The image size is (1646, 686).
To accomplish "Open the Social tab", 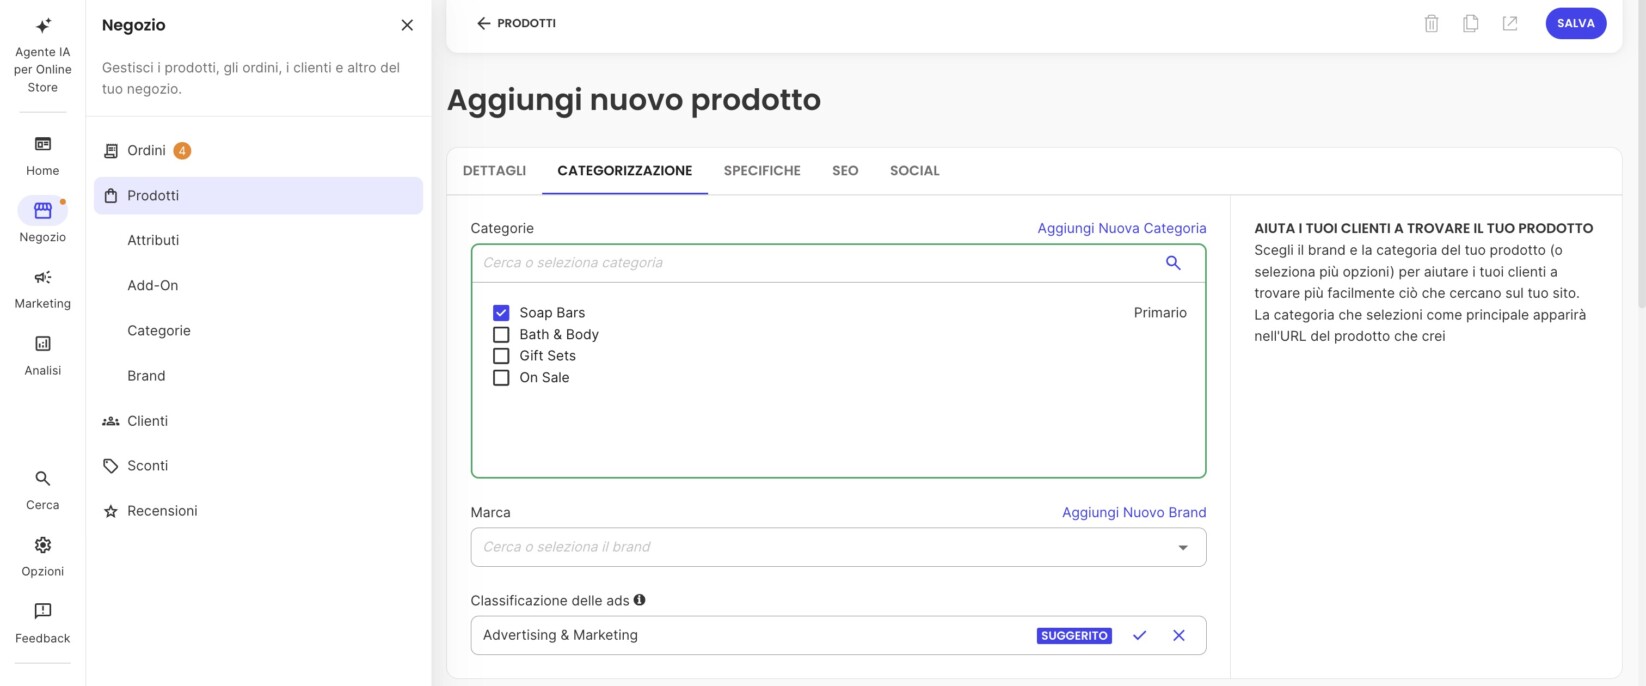I will click(915, 171).
